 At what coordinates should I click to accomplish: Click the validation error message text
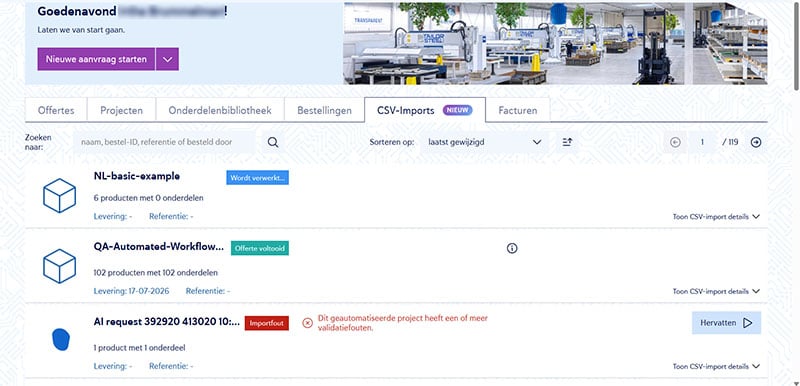tap(403, 323)
